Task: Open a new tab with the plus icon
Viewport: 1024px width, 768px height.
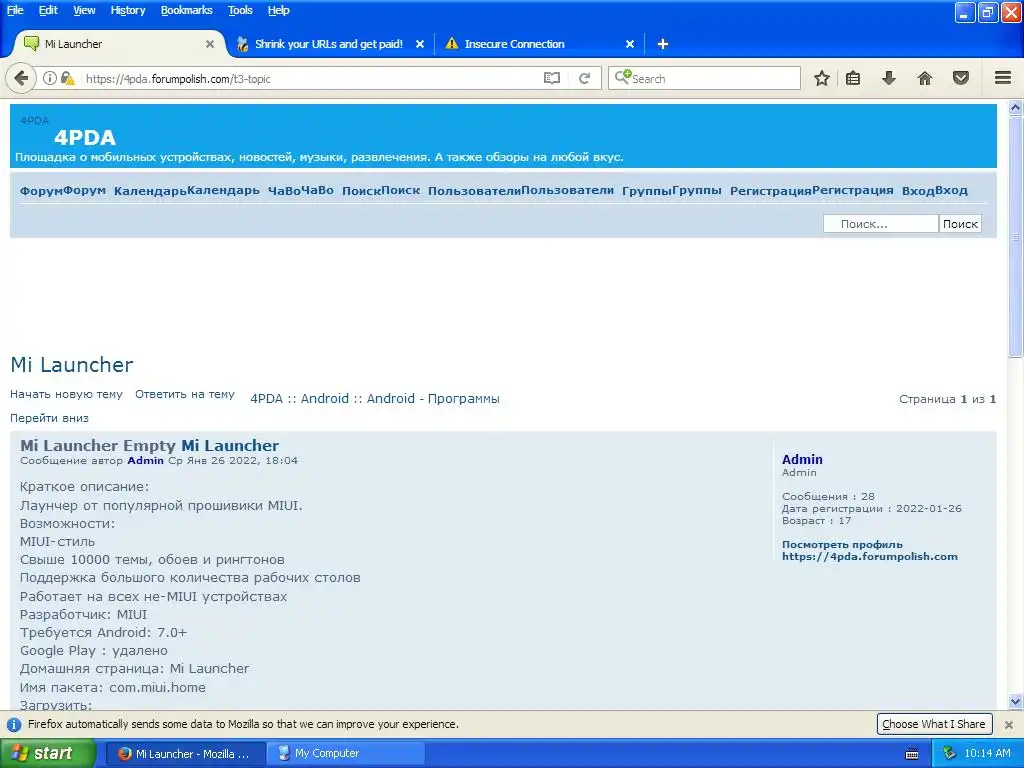Action: 662,44
